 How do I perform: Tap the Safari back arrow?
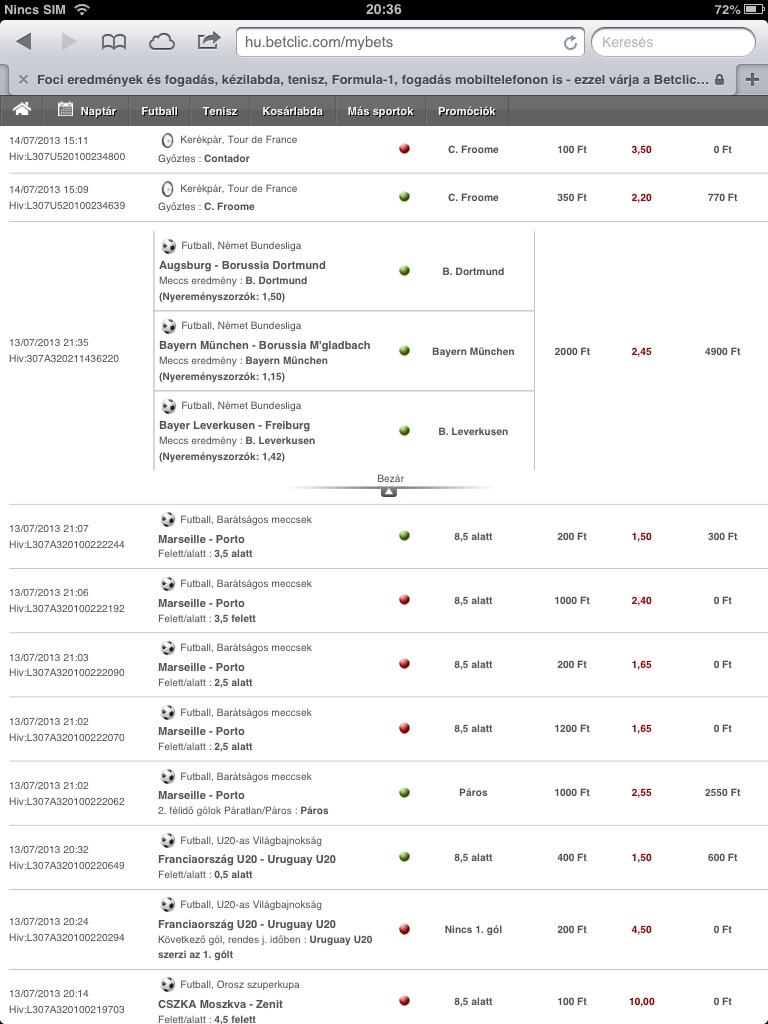[24, 41]
